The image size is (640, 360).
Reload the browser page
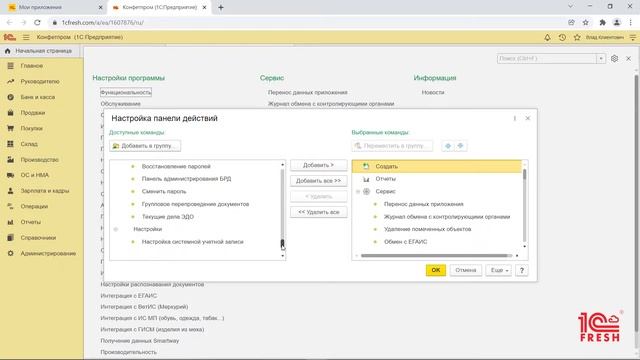[37, 22]
